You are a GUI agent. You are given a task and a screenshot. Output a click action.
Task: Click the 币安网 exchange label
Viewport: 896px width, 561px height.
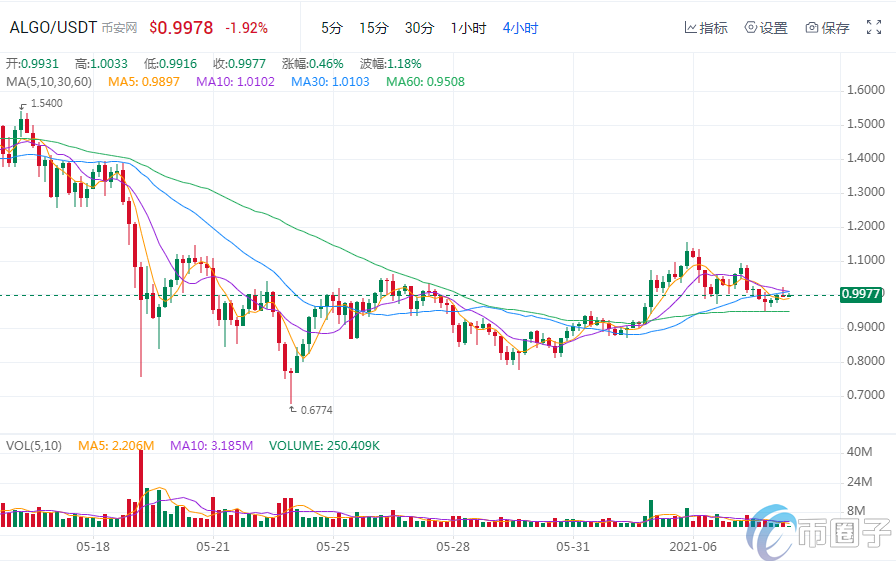point(121,29)
